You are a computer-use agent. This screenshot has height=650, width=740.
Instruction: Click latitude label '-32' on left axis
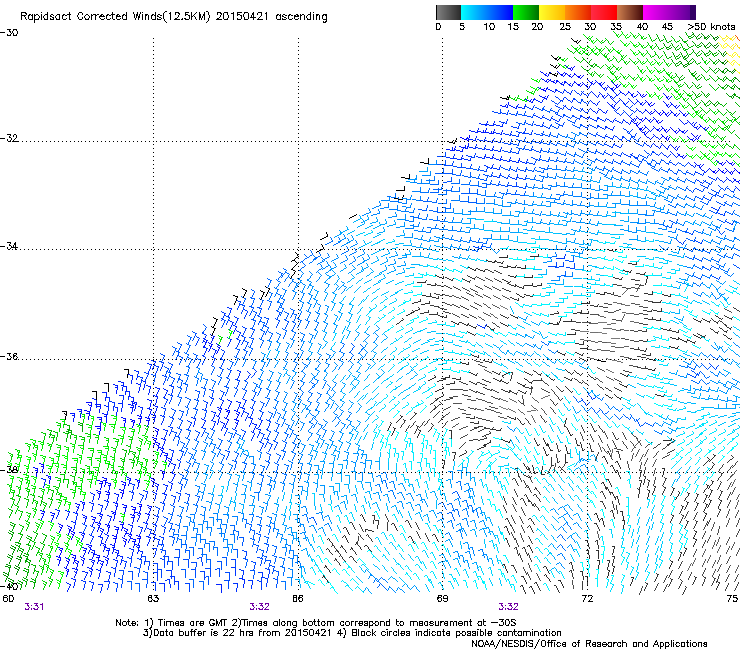pos(9,138)
